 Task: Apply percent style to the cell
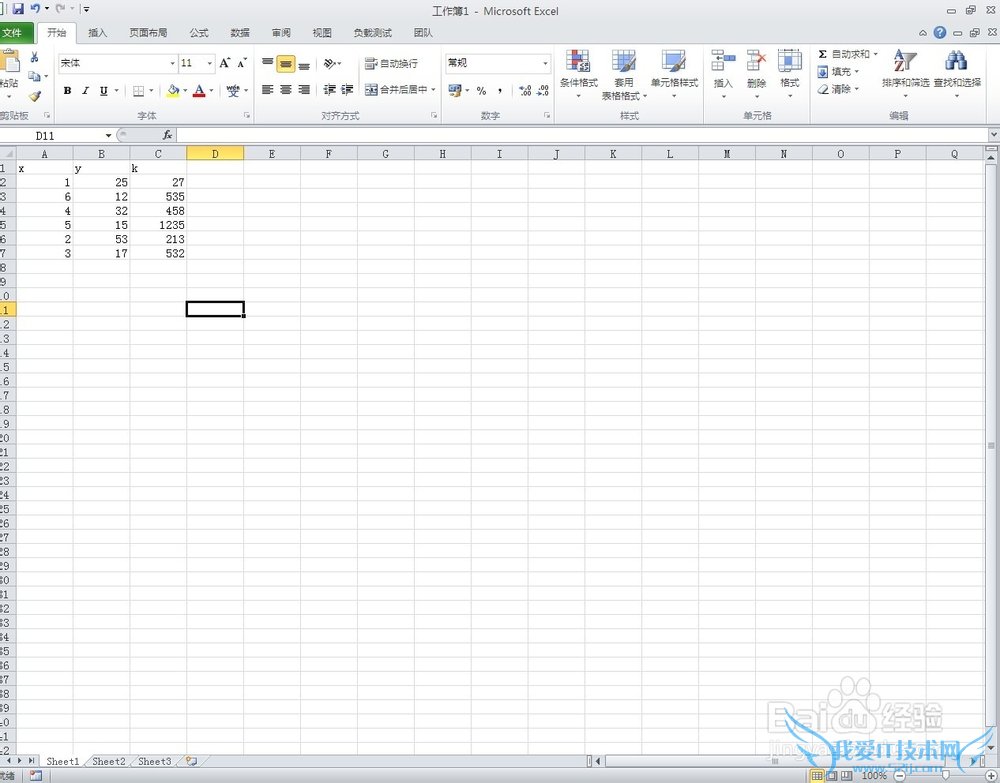[482, 91]
